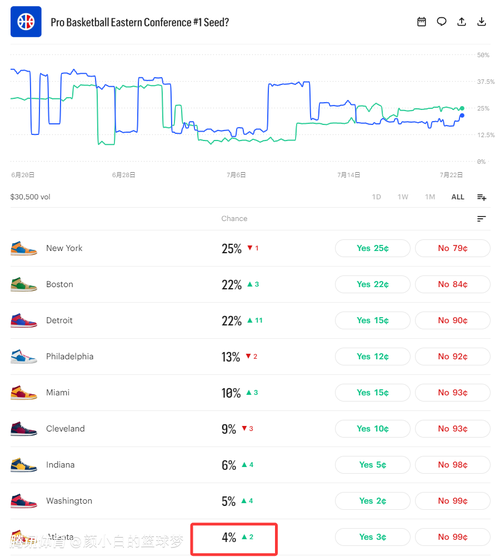Image resolution: width=500 pixels, height=557 pixels.
Task: Click the download icon in header
Action: pos(482,22)
